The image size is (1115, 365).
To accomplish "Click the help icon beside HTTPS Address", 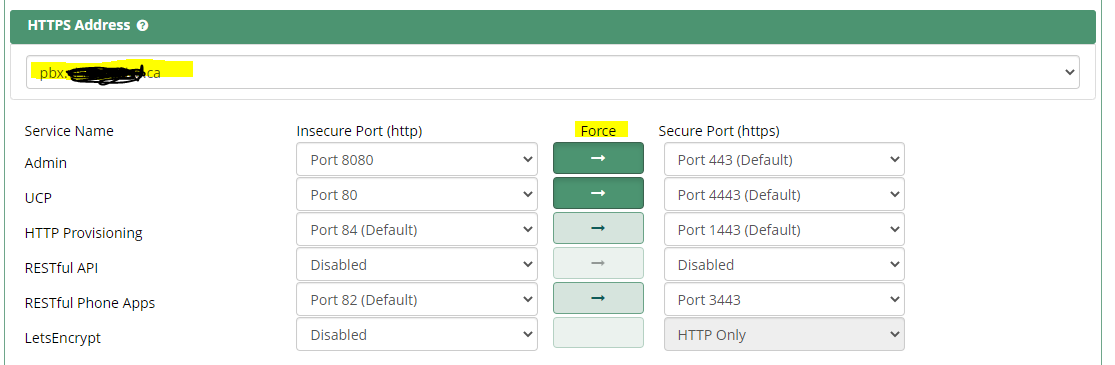I will 143,26.
